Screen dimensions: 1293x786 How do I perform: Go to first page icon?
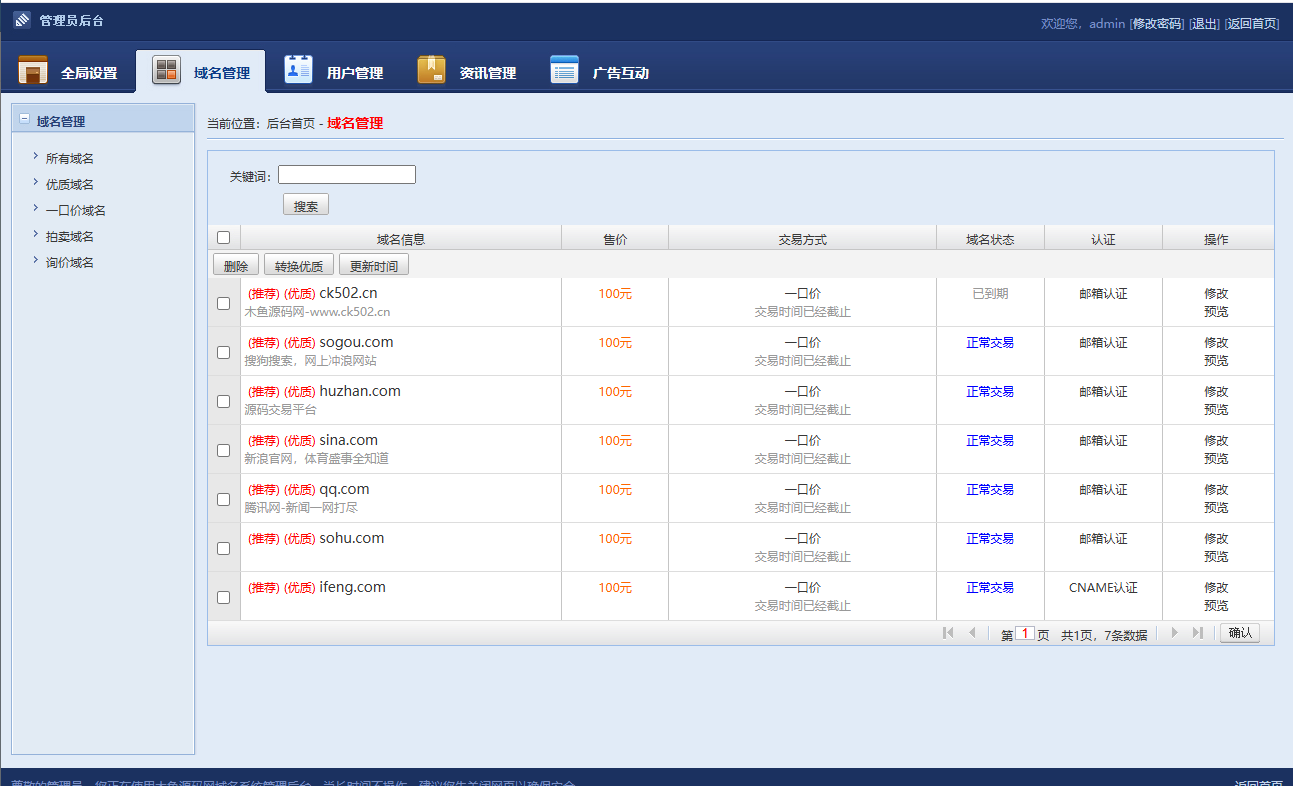pos(948,633)
